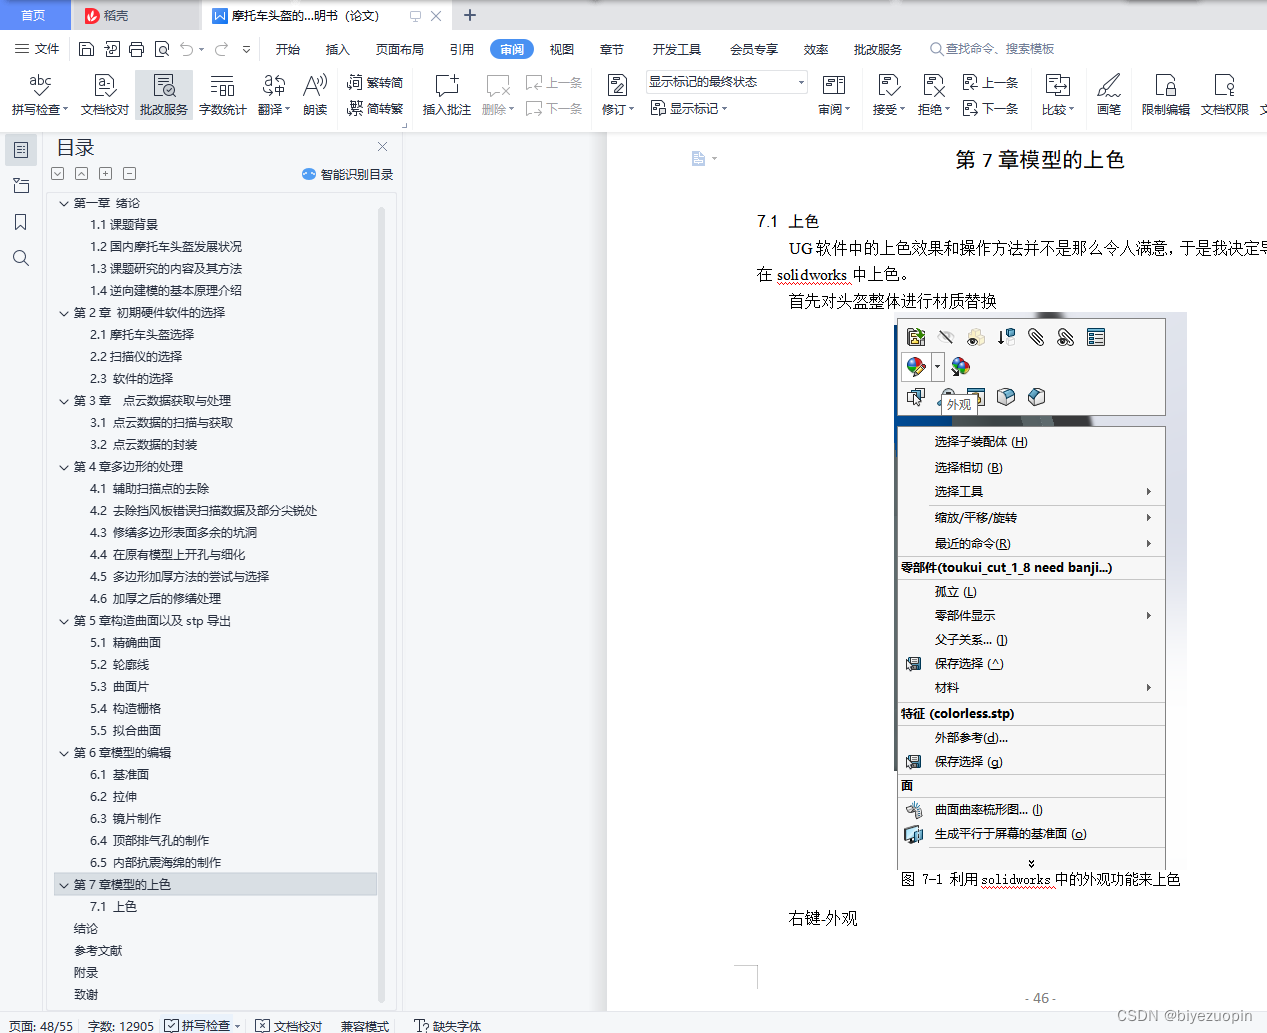Click the 翻译 translate icon
Viewport: 1267px width, 1033px height.
click(270, 94)
